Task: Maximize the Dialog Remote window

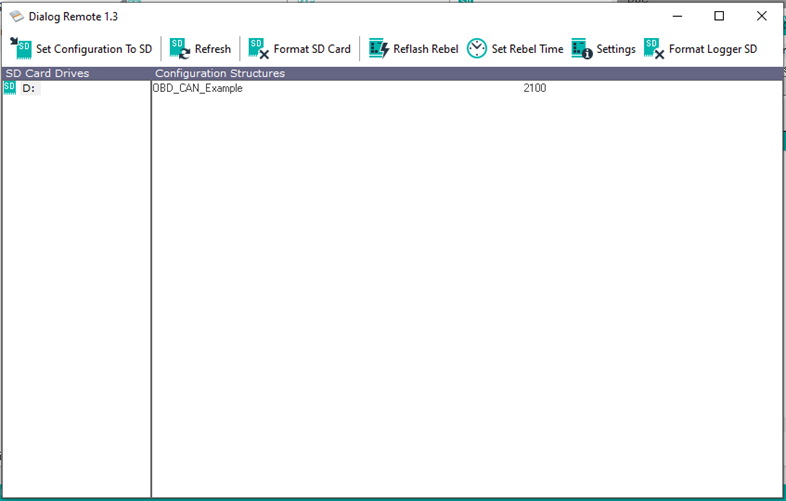Action: point(719,16)
